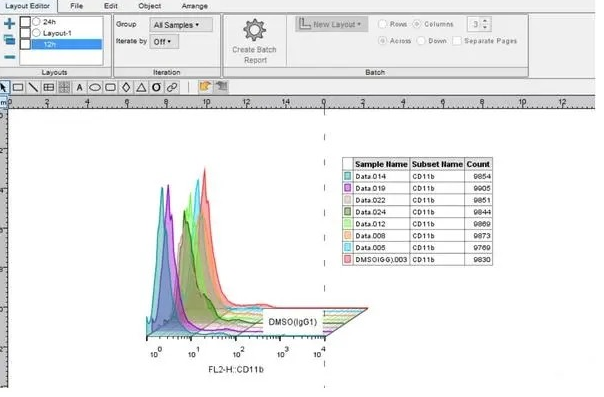604x397 pixels.
Task: Click the count value 9905
Action: point(482,188)
